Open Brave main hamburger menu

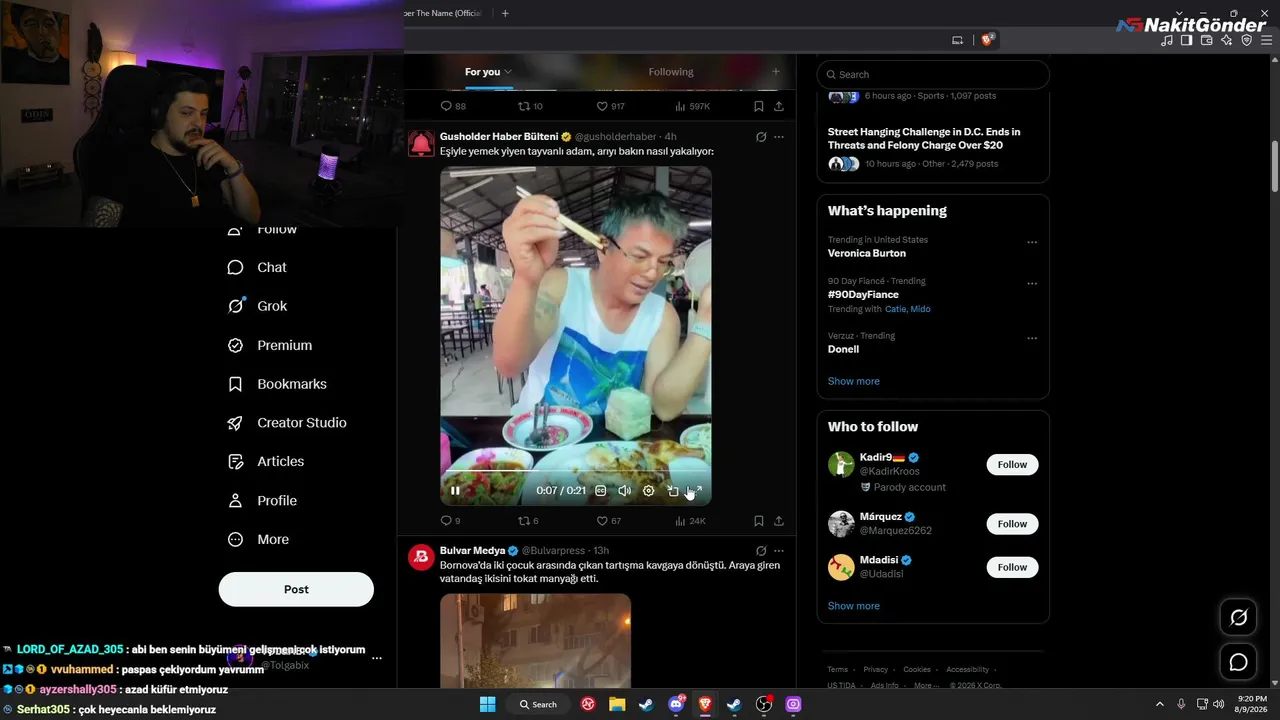click(1265, 40)
